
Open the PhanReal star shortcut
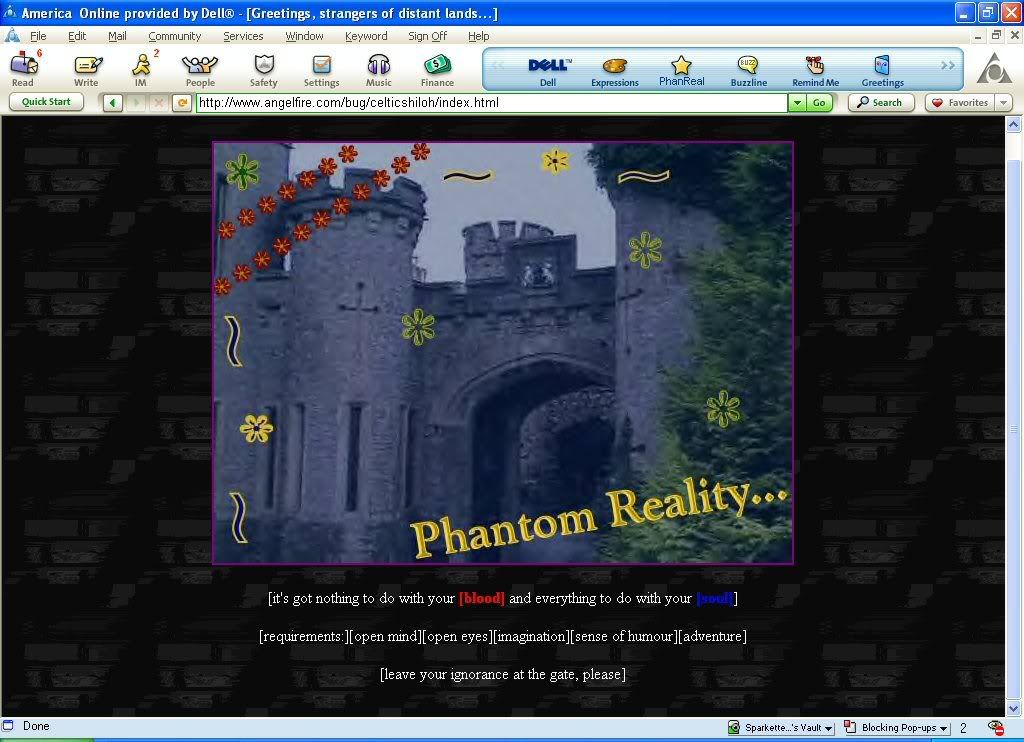click(681, 67)
